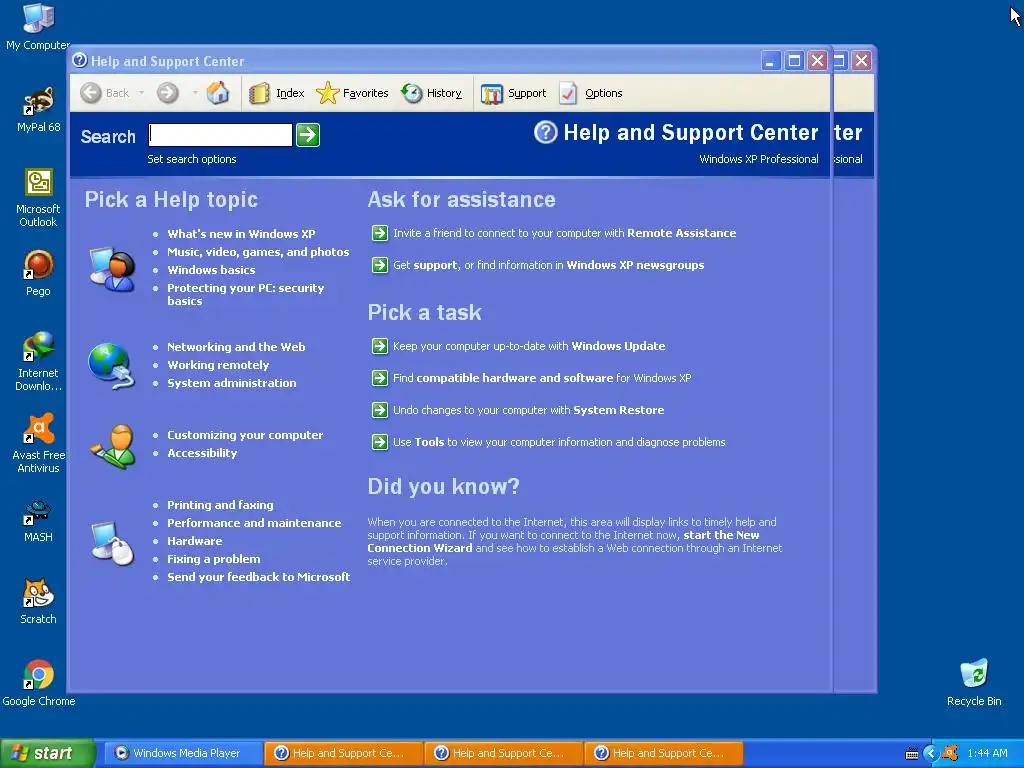Click the green arrow beside Get support
The image size is (1024, 768).
(379, 265)
